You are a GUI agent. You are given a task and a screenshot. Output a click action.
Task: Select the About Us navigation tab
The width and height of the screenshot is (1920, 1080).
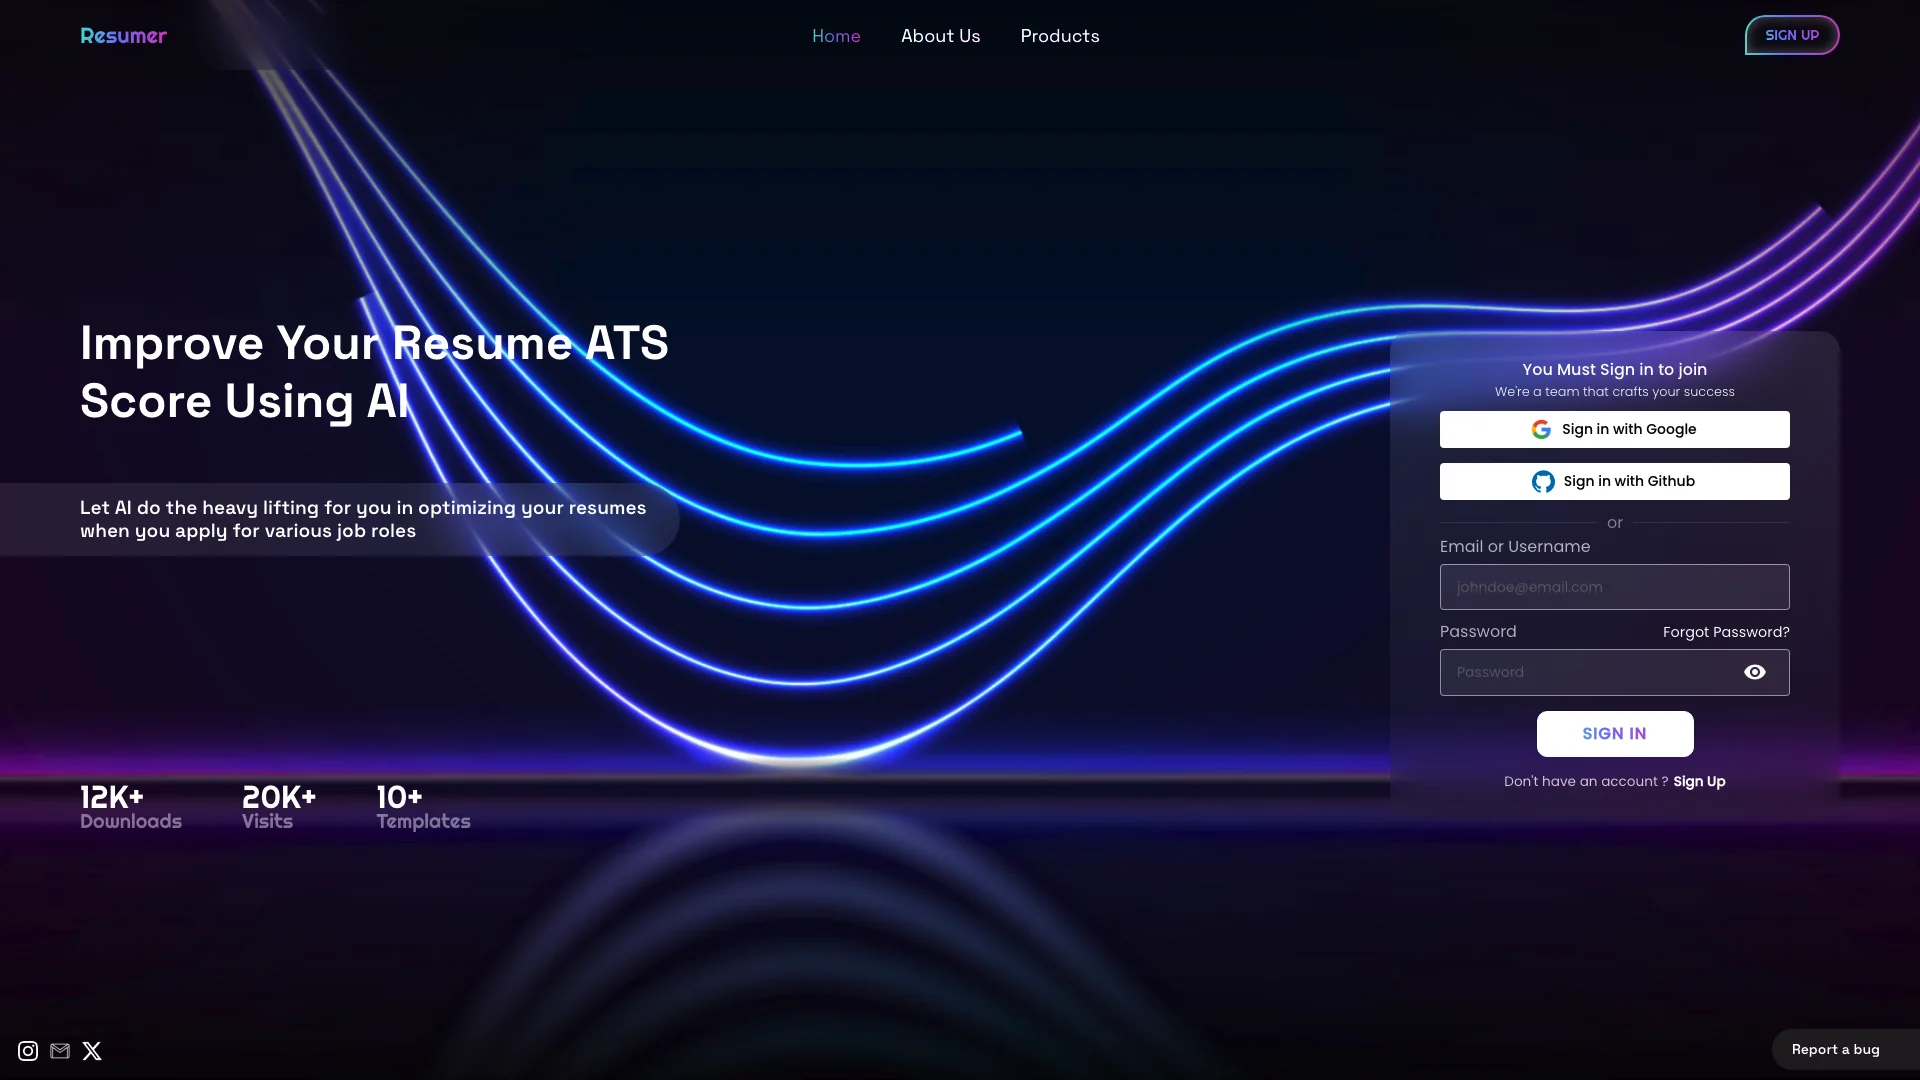pos(940,36)
